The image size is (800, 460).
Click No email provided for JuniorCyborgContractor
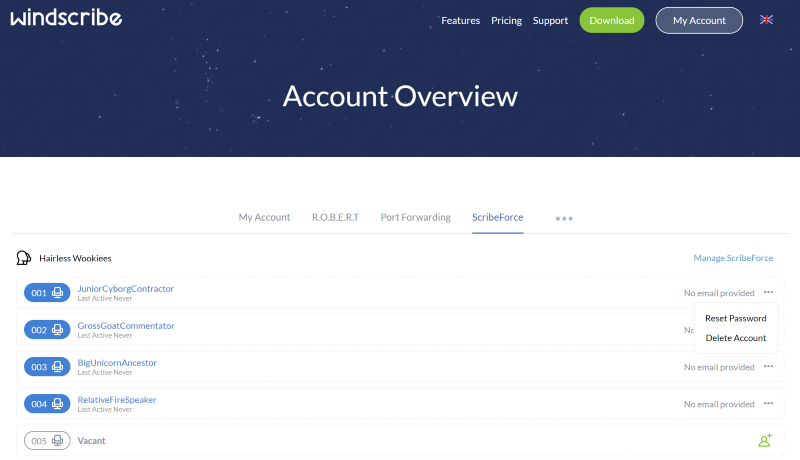[719, 293]
